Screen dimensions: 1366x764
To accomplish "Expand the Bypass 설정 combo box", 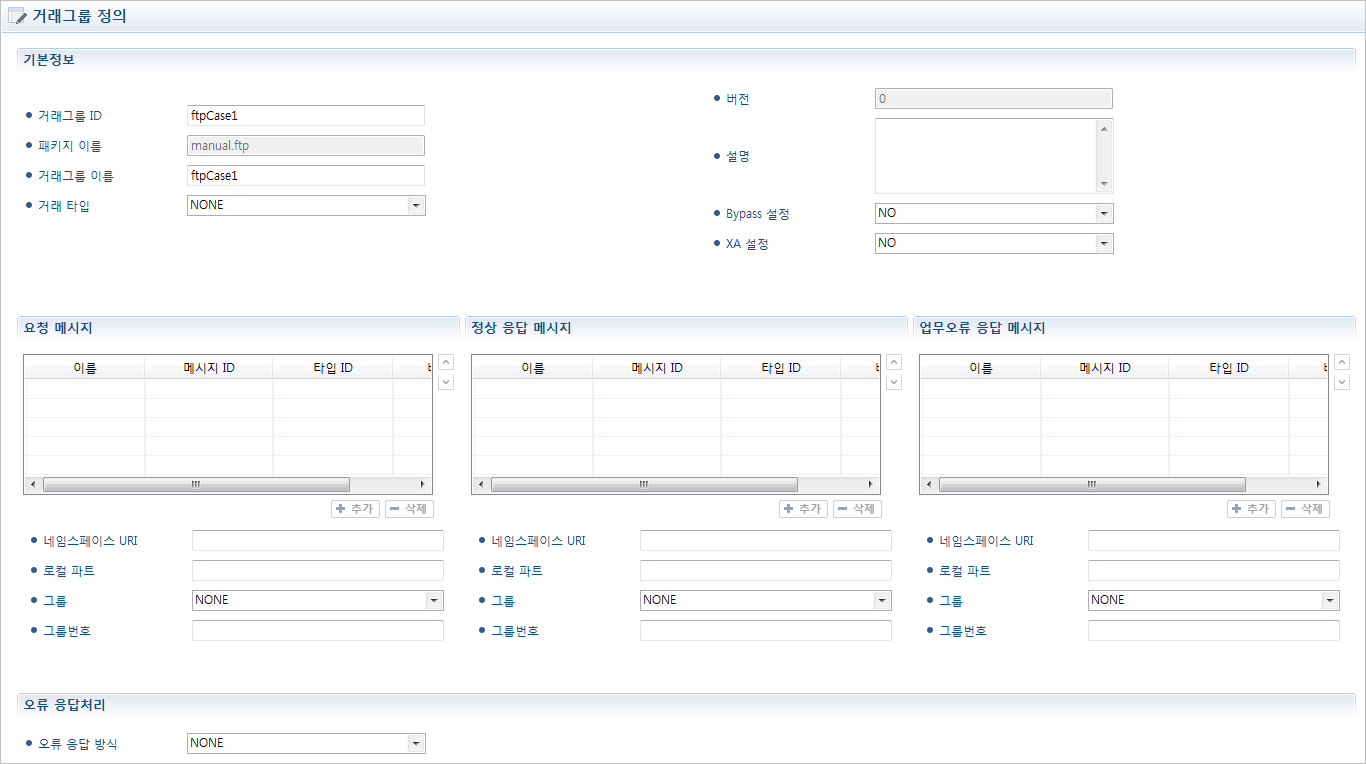I will (x=1103, y=213).
